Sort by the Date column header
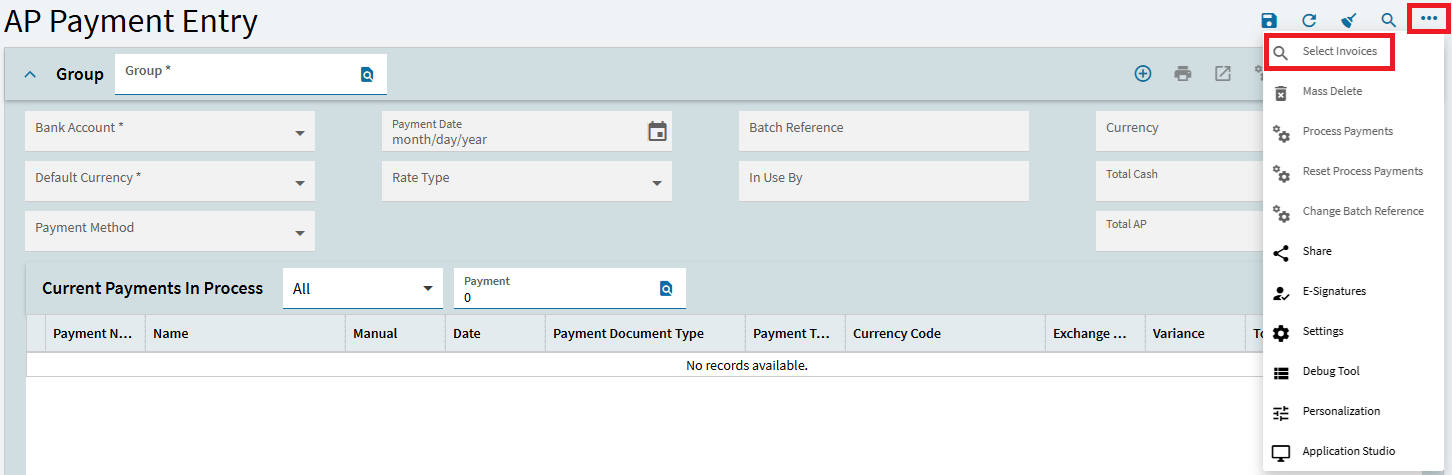This screenshot has height=475, width=1452. click(x=495, y=334)
